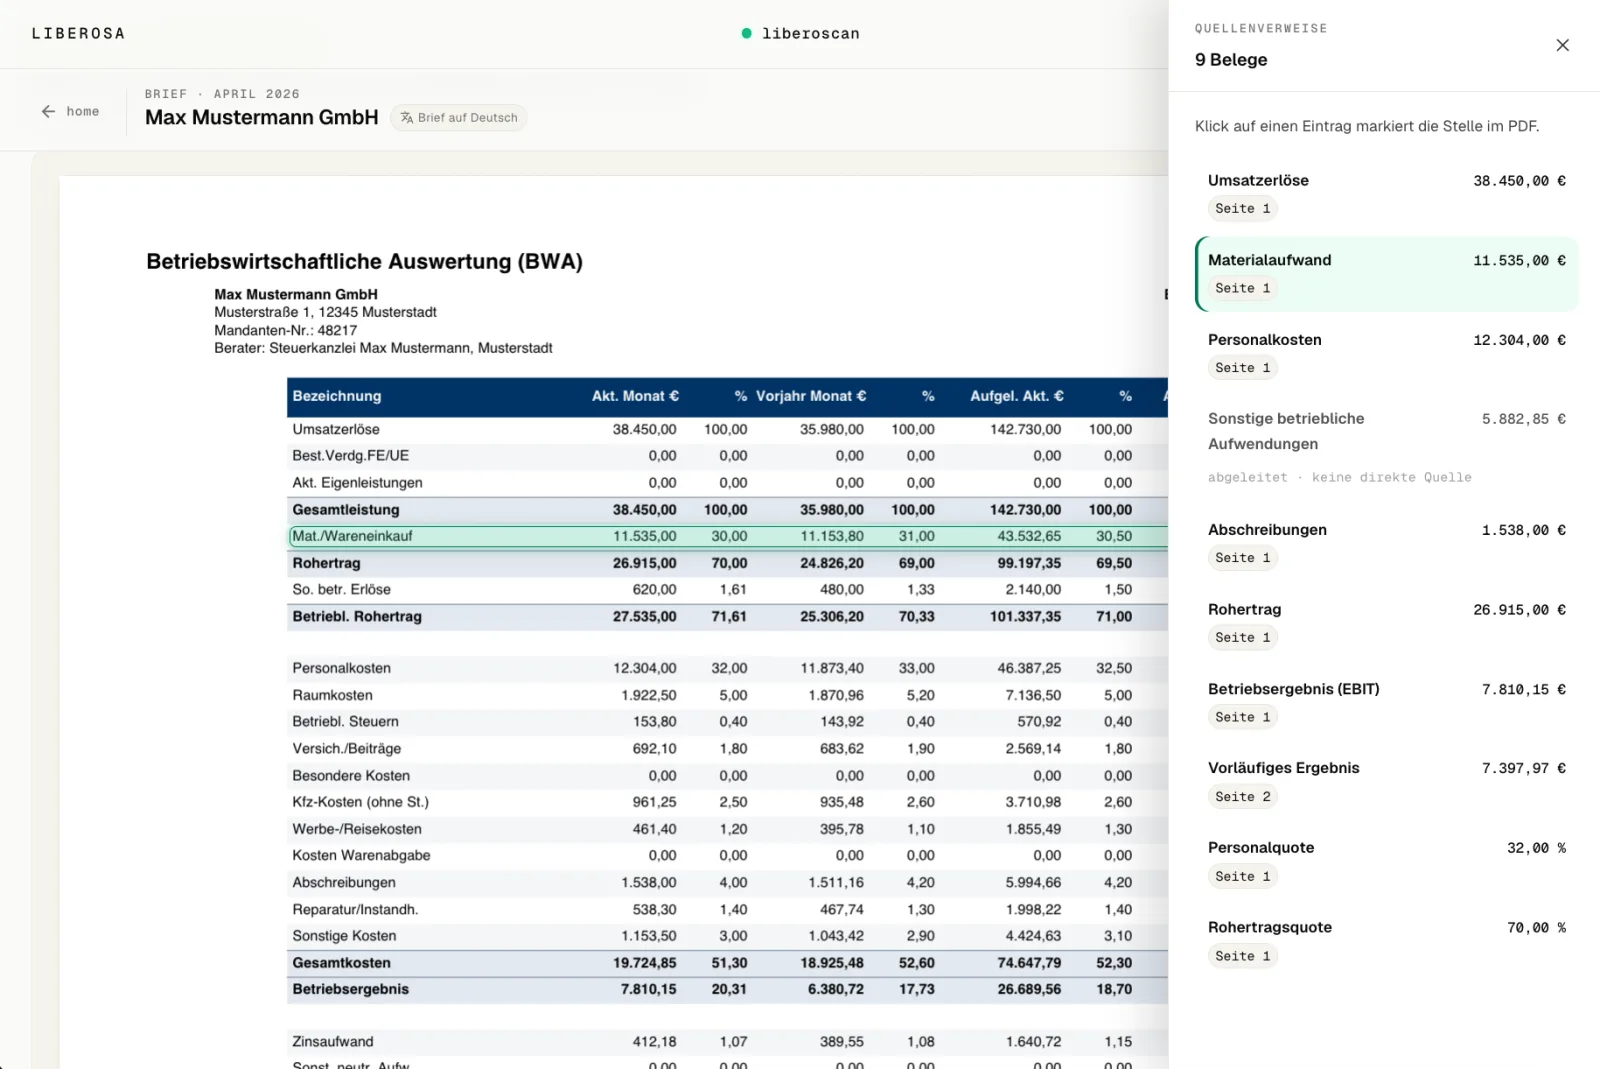Select the Umsatzerlöse source entry
The width and height of the screenshot is (1600, 1069).
pos(1386,194)
